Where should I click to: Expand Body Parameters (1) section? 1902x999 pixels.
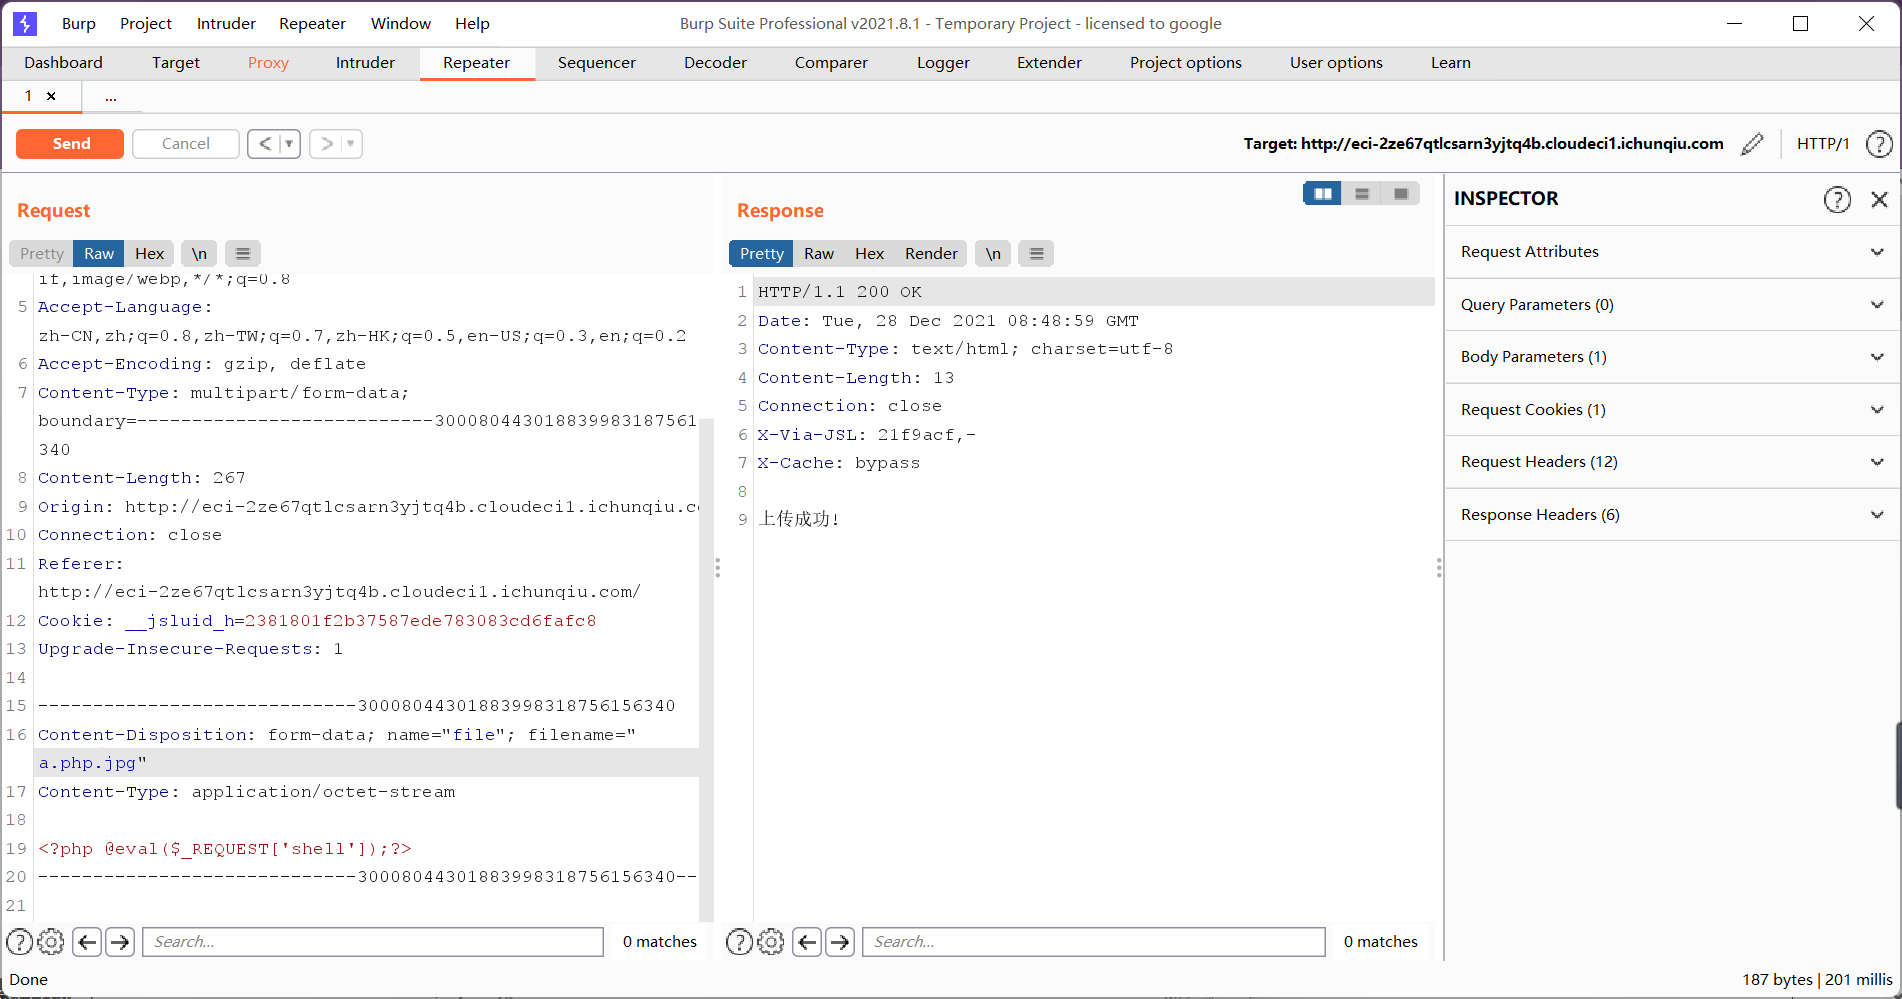point(1672,357)
